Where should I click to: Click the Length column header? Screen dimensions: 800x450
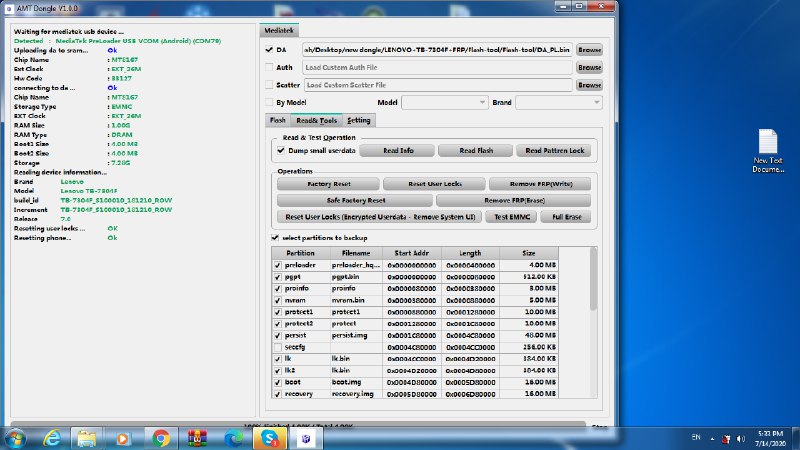[x=470, y=253]
